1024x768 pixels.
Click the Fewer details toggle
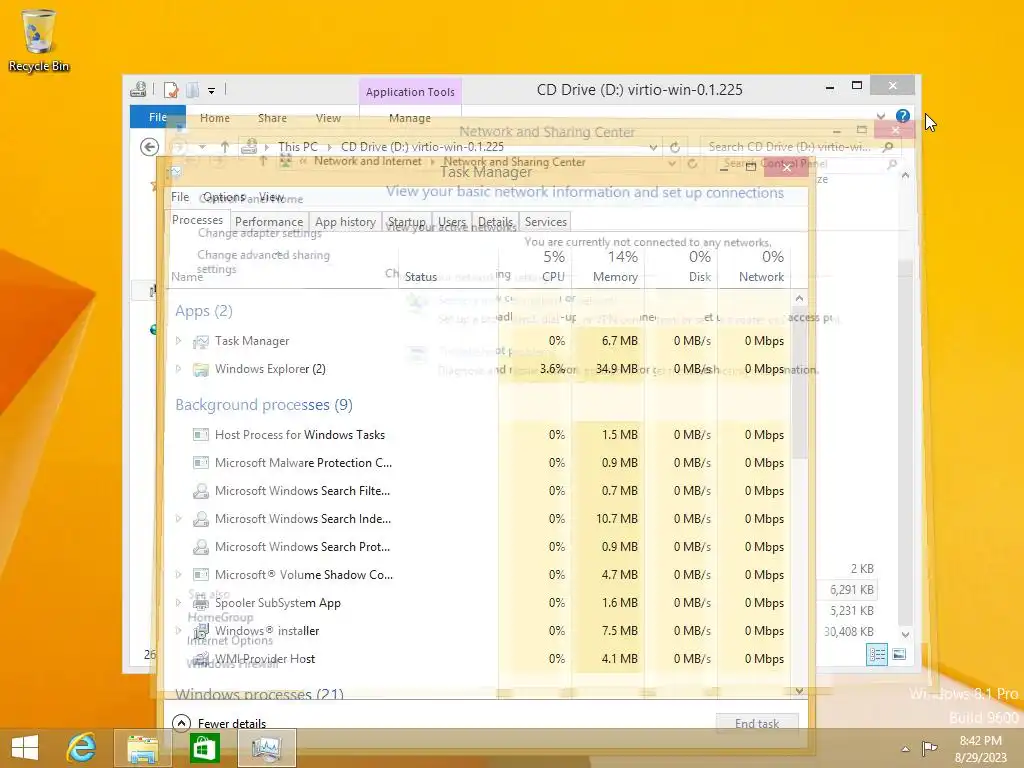tap(219, 723)
